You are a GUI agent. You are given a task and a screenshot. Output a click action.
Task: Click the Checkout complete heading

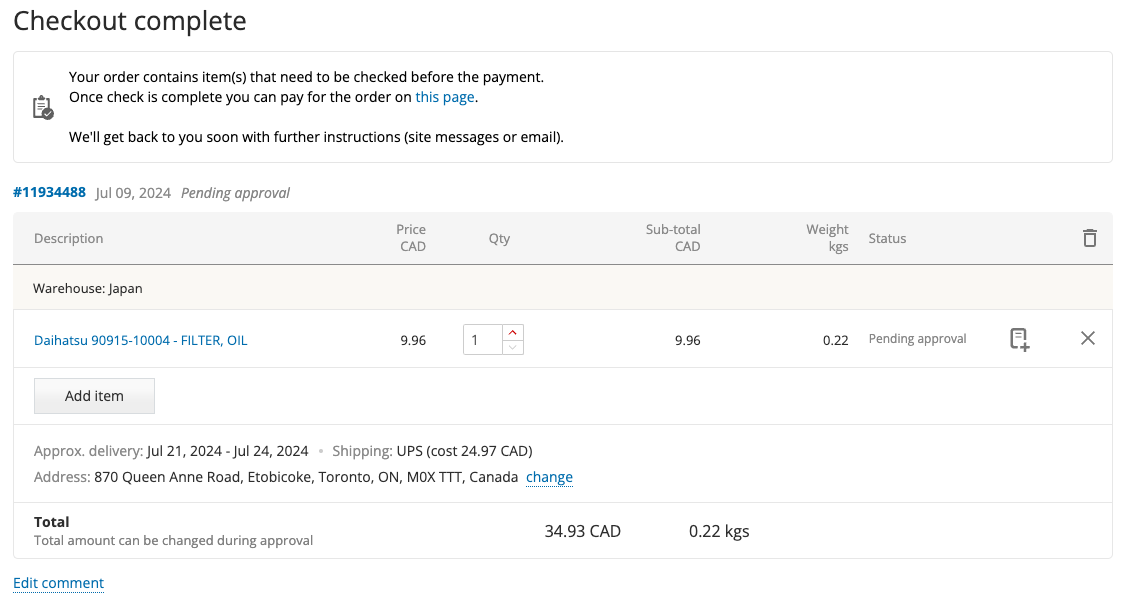(130, 20)
